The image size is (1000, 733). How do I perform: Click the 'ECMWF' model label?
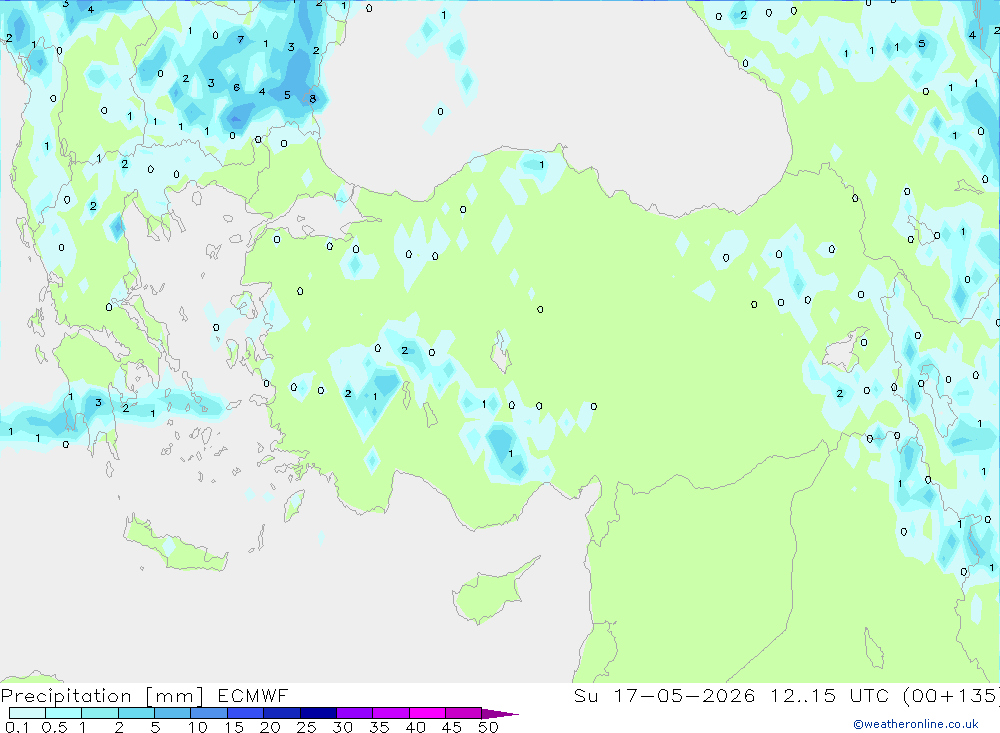coord(253,695)
